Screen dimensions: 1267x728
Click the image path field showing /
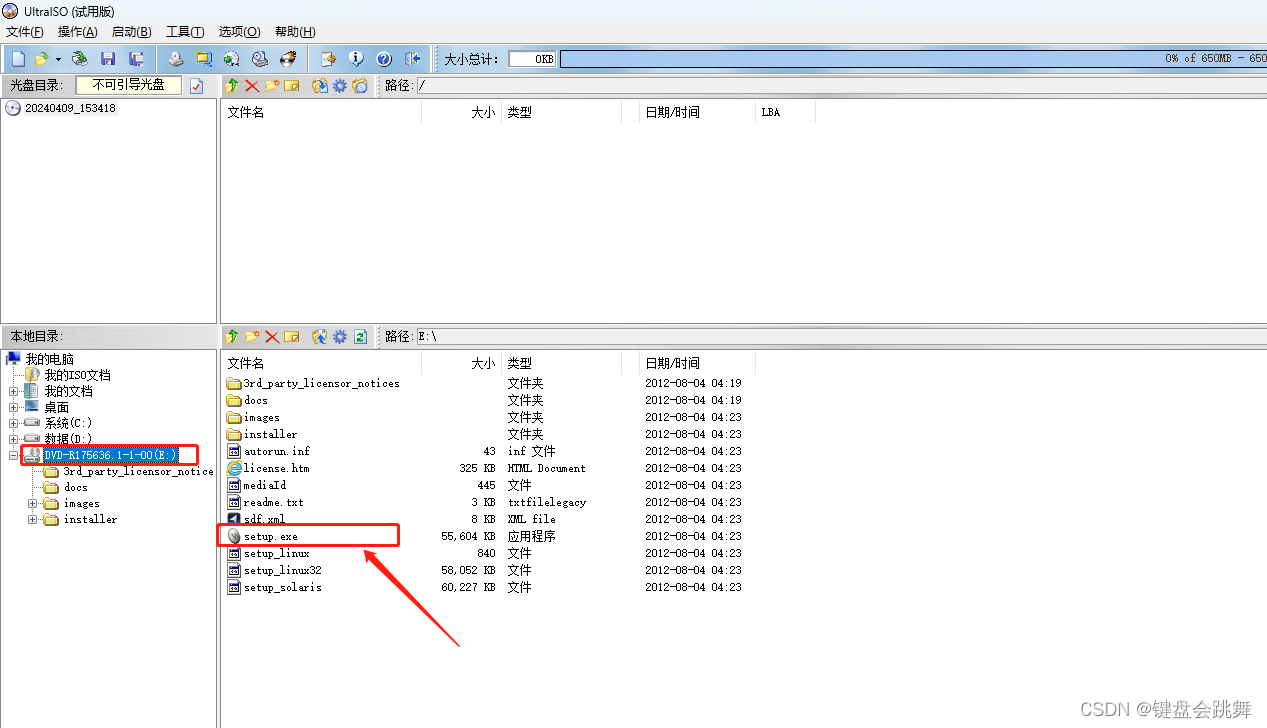point(840,86)
